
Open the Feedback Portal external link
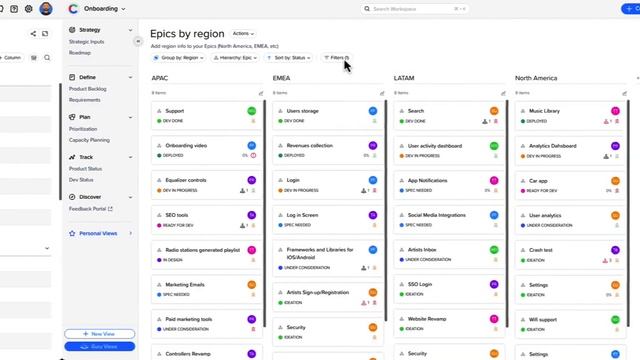pyautogui.click(x=91, y=209)
